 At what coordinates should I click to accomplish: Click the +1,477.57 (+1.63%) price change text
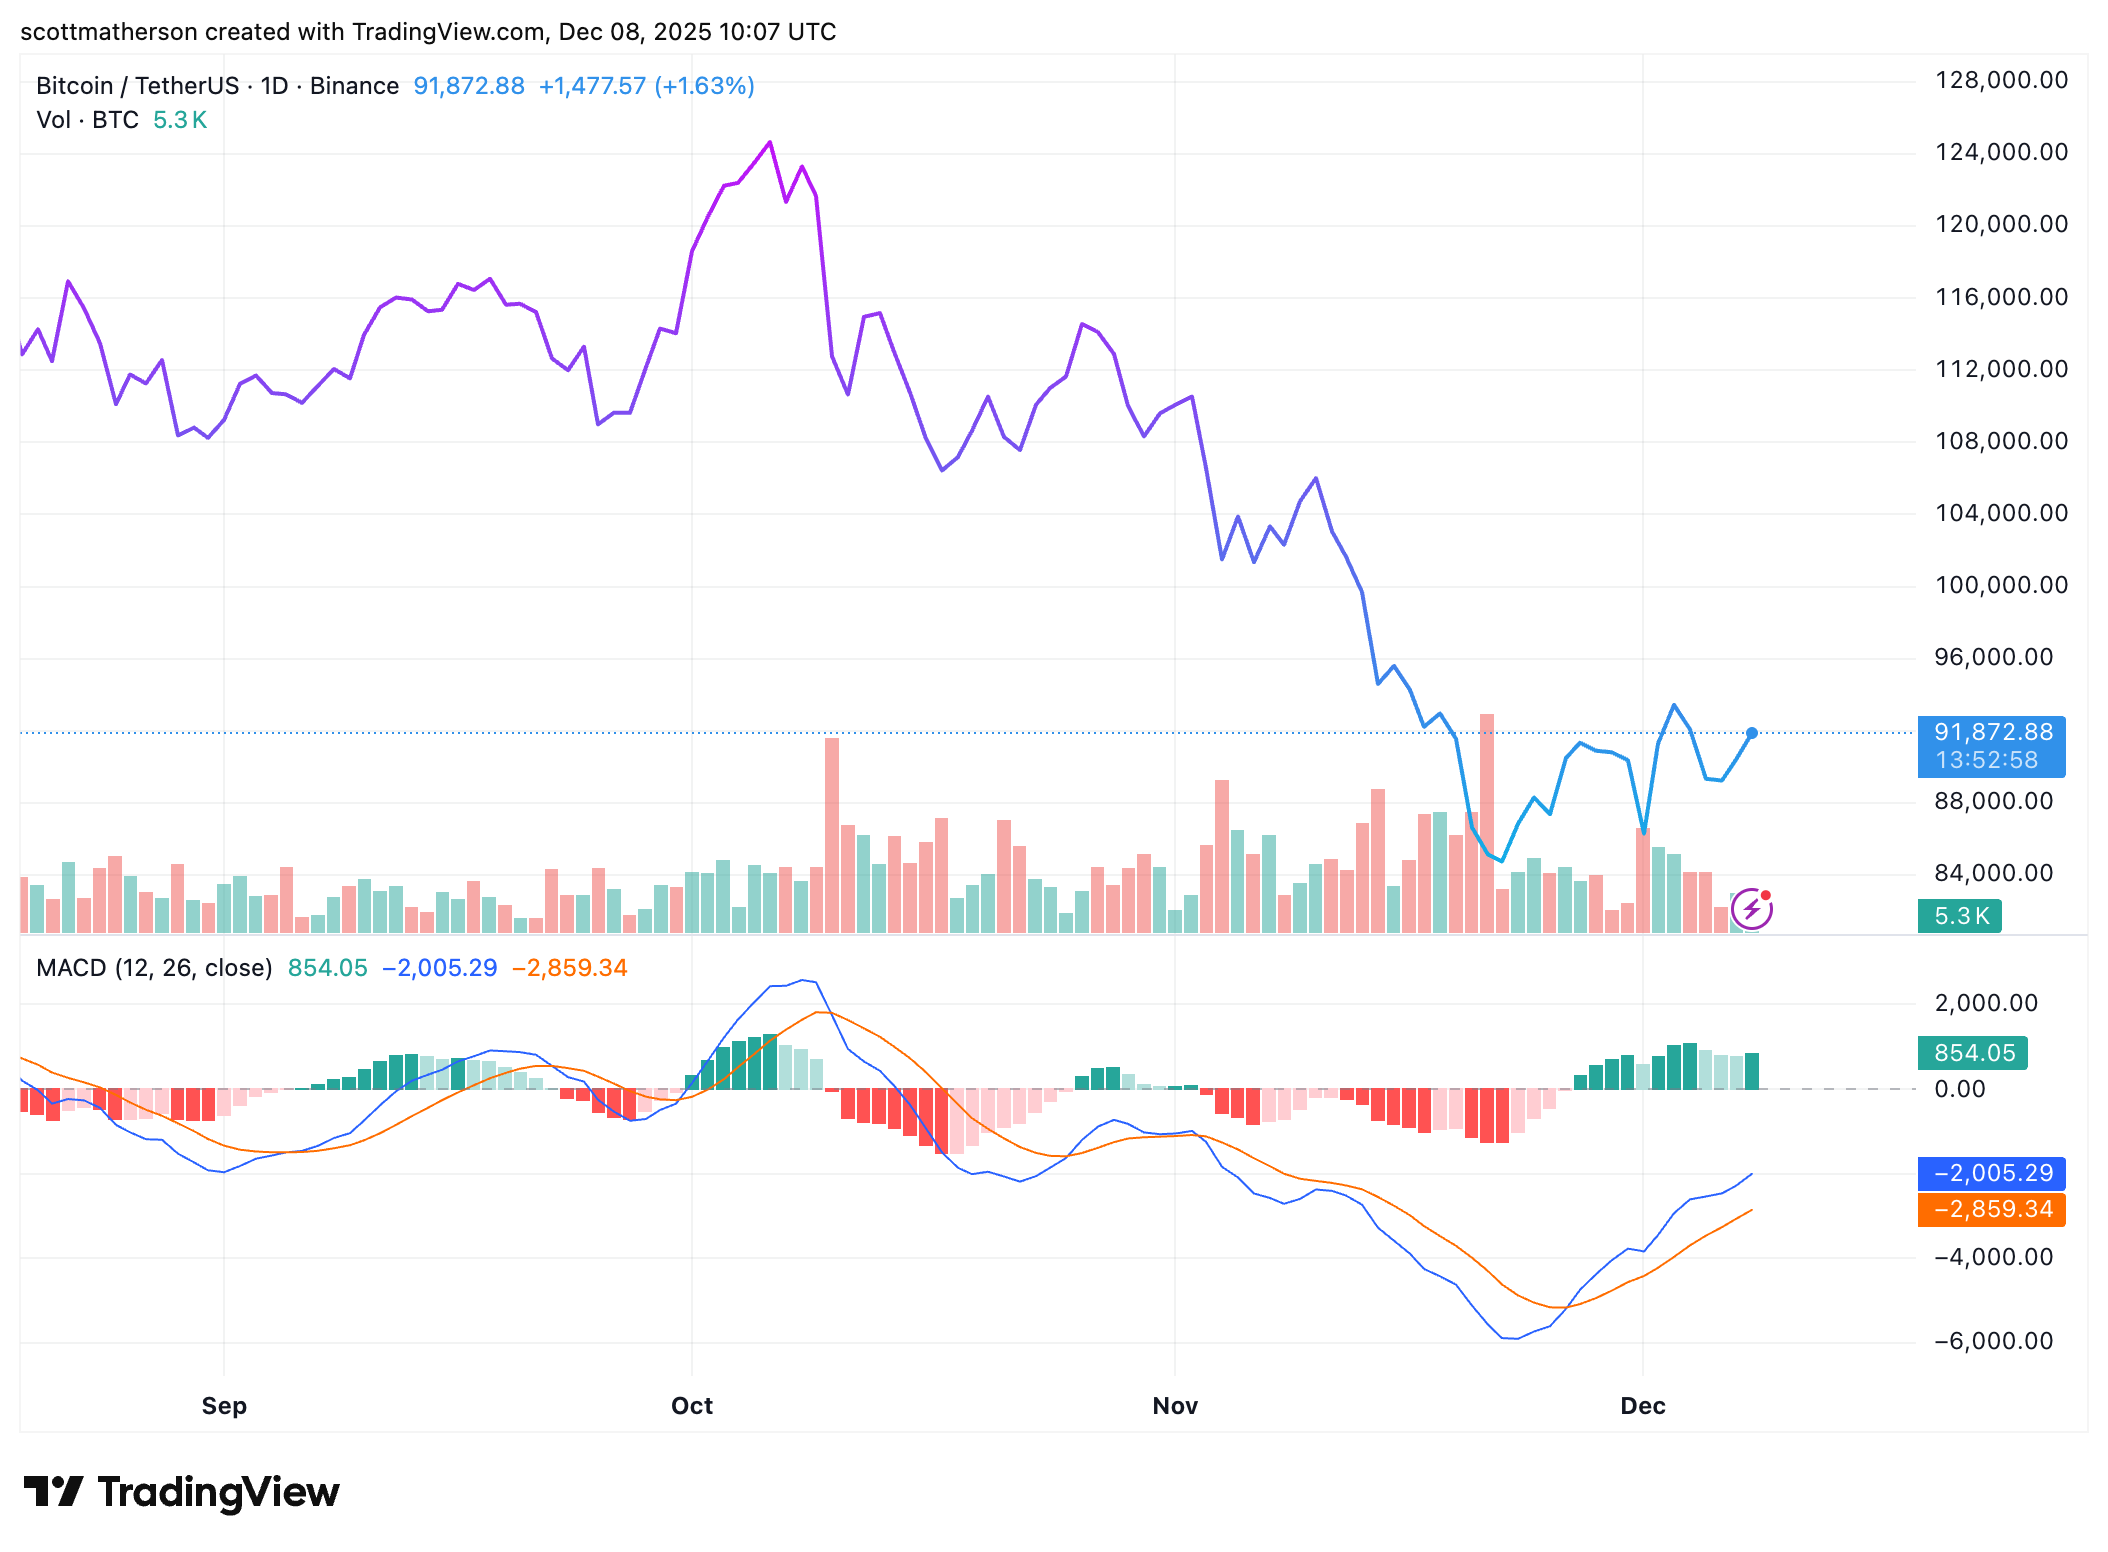(646, 86)
